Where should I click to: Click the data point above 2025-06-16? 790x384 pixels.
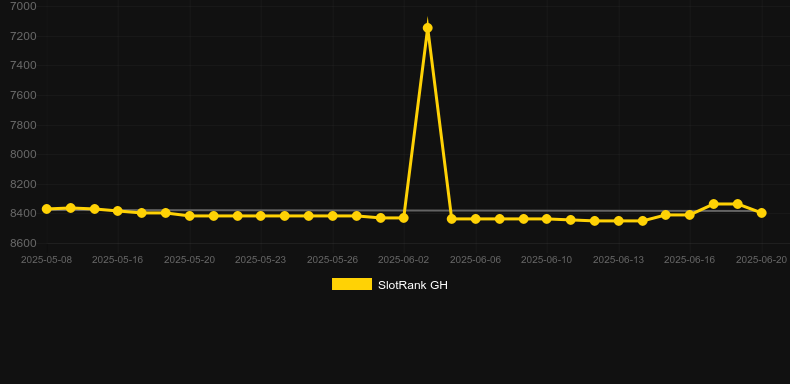(690, 215)
